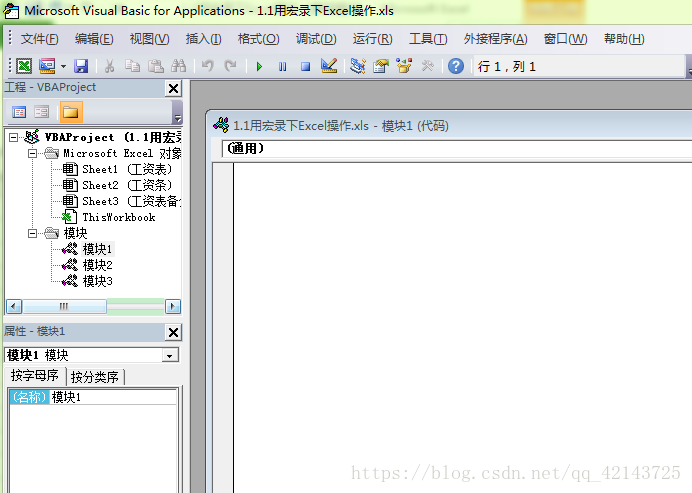The width and height of the screenshot is (692, 493).
Task: Open the Toolbox hammer-wrench icon
Action: click(427, 66)
